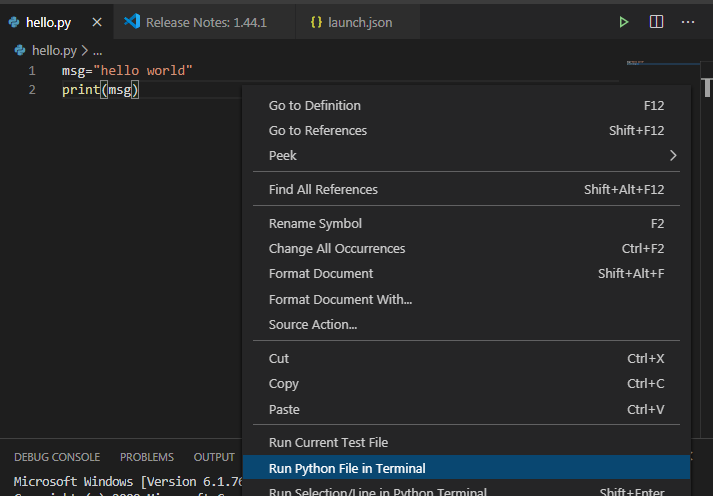Viewport: 713px width, 496px height.
Task: Open Source Action... entry
Action: pos(467,325)
